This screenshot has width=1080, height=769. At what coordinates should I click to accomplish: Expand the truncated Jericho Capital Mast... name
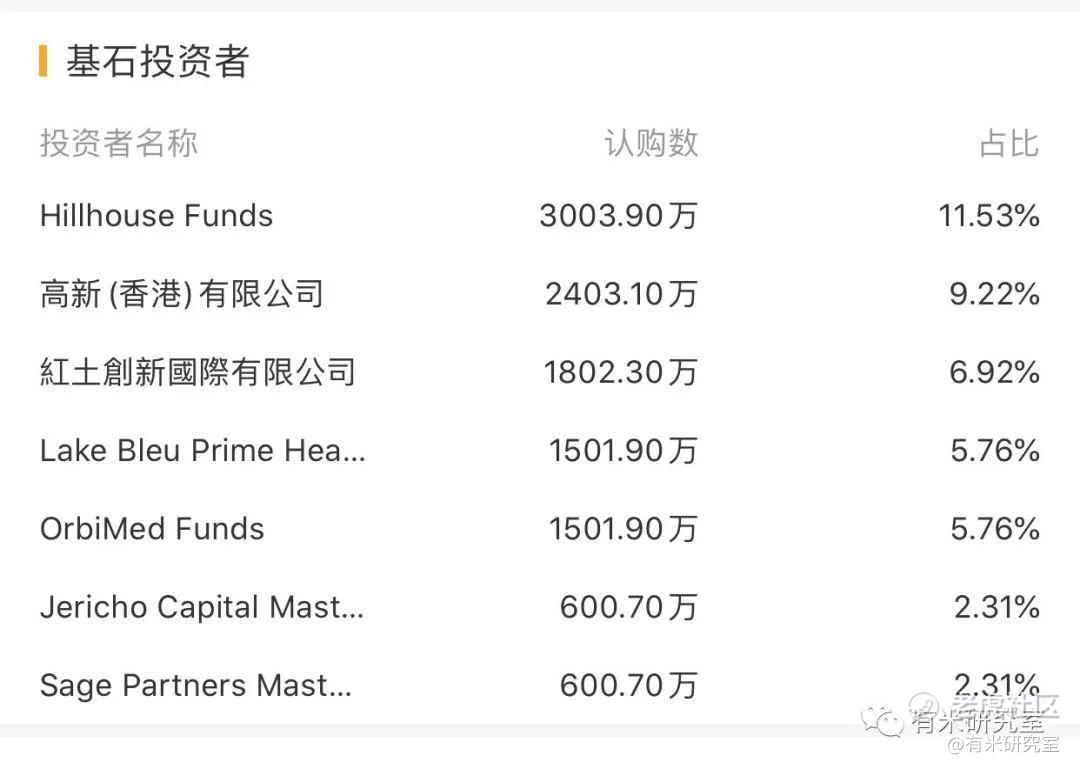coord(202,607)
